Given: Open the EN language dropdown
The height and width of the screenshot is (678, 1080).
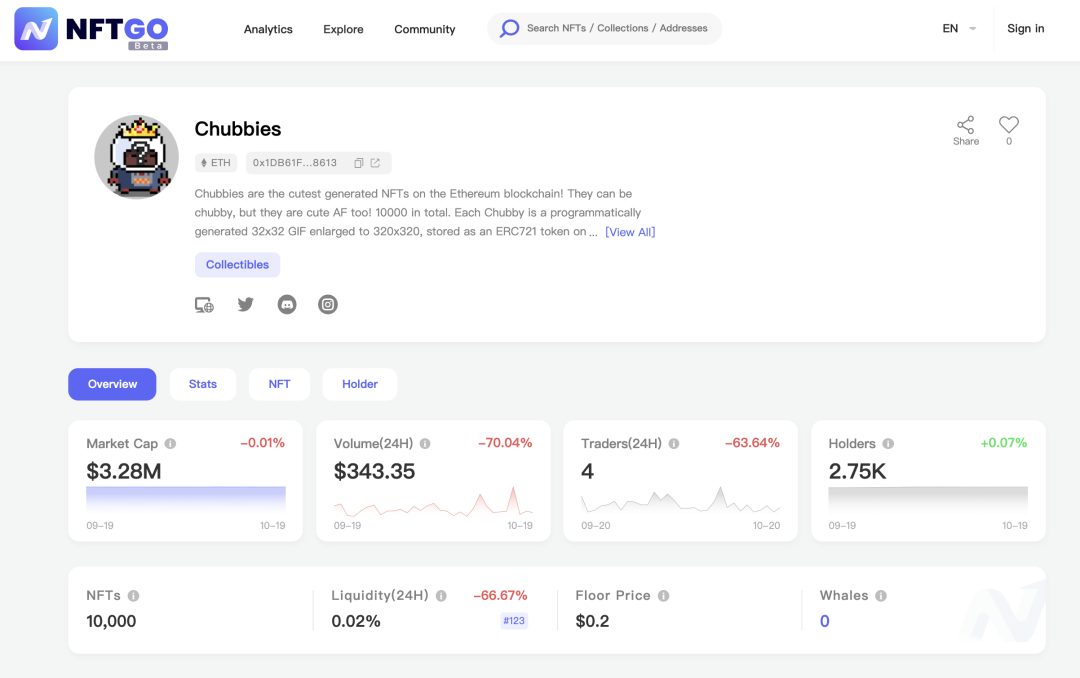Looking at the screenshot, I should pyautogui.click(x=958, y=29).
